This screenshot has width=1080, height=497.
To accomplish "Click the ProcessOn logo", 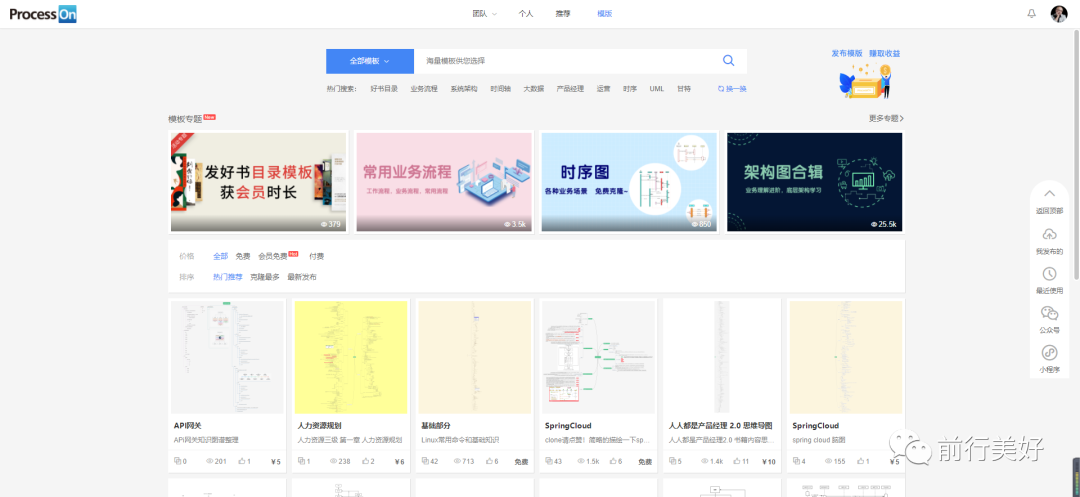I will pyautogui.click(x=43, y=14).
